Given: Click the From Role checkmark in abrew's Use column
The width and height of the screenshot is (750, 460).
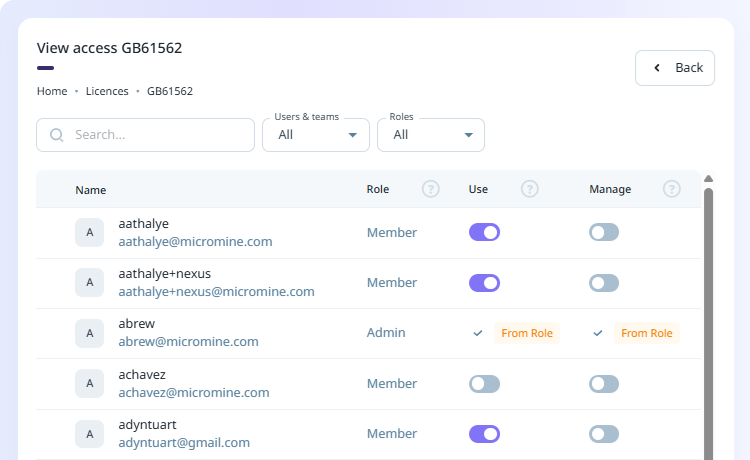Looking at the screenshot, I should pyautogui.click(x=478, y=333).
